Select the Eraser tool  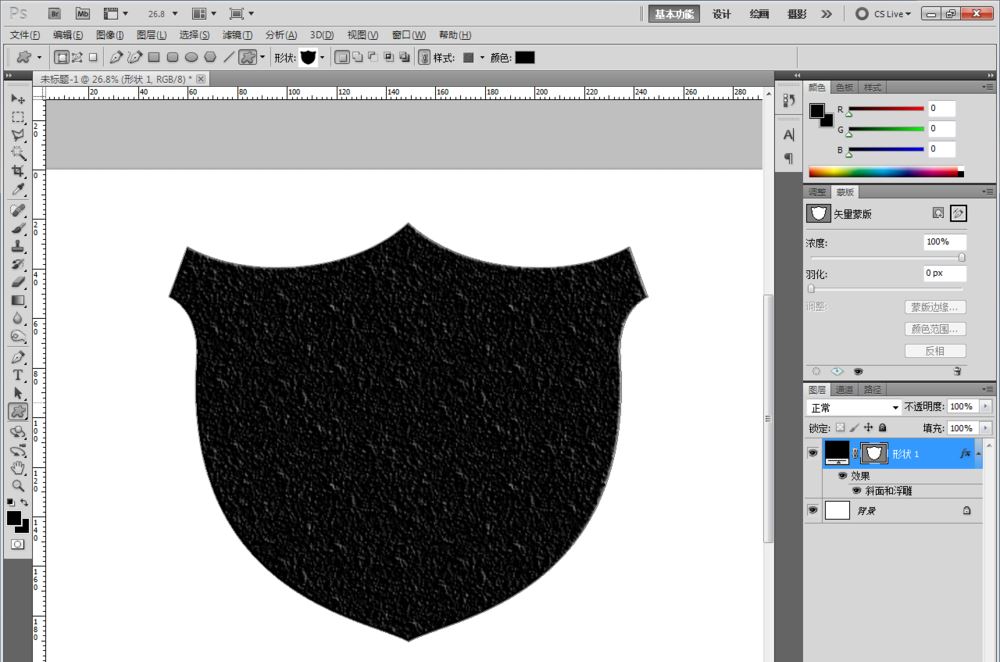18,283
